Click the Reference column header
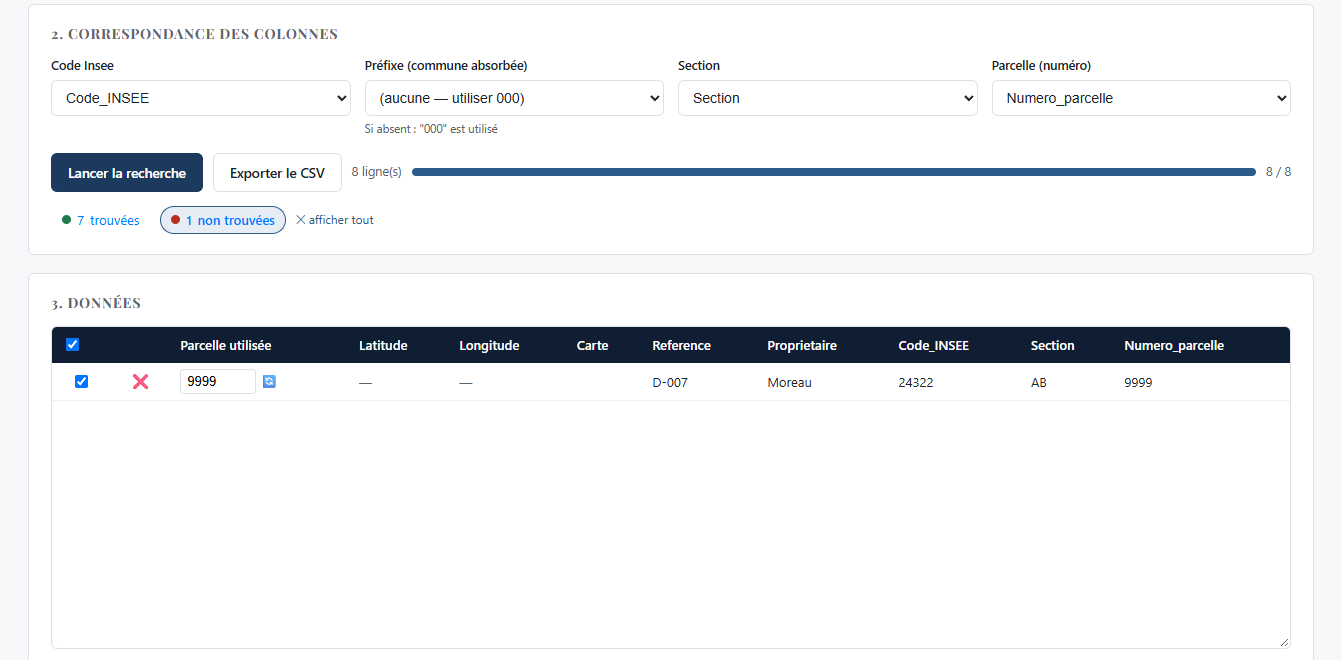 click(x=681, y=345)
